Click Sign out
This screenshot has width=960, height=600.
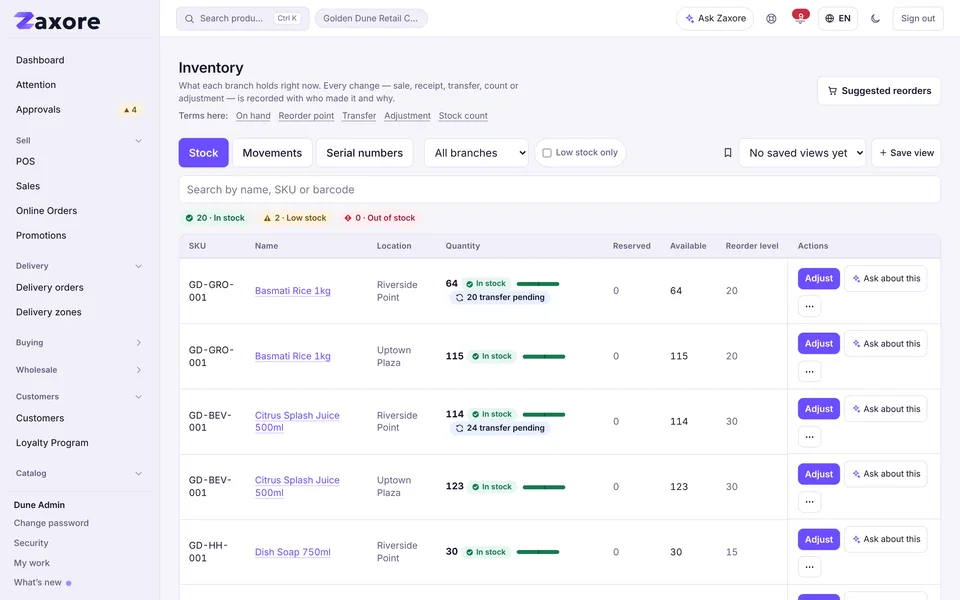coord(917,18)
